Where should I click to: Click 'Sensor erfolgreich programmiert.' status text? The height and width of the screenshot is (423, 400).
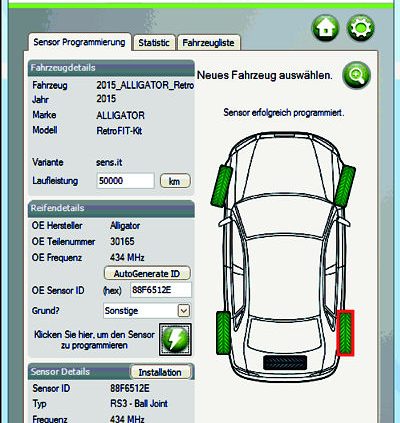[284, 113]
